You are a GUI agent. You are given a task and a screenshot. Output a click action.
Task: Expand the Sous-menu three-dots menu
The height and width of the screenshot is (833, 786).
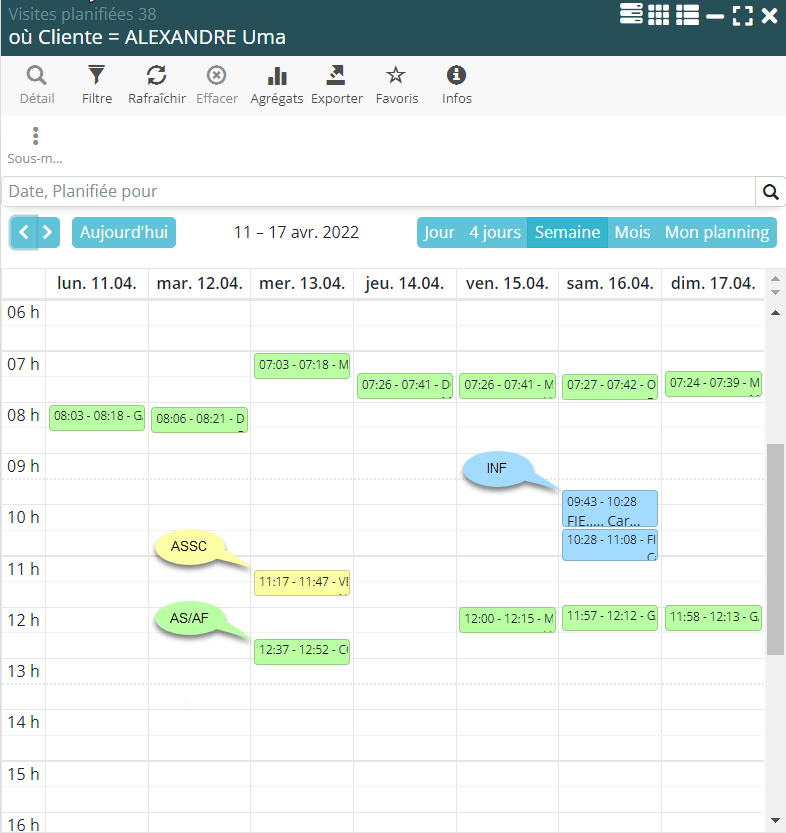[35, 144]
